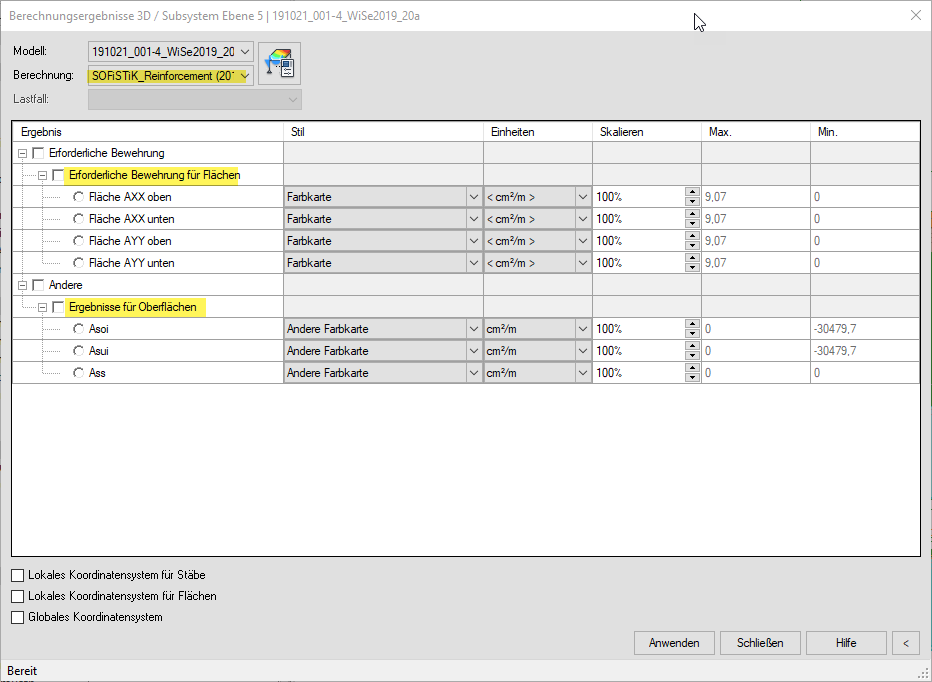932x682 pixels.
Task: Collapse the Erforderliche Bewehrung tree node
Action: [22, 153]
